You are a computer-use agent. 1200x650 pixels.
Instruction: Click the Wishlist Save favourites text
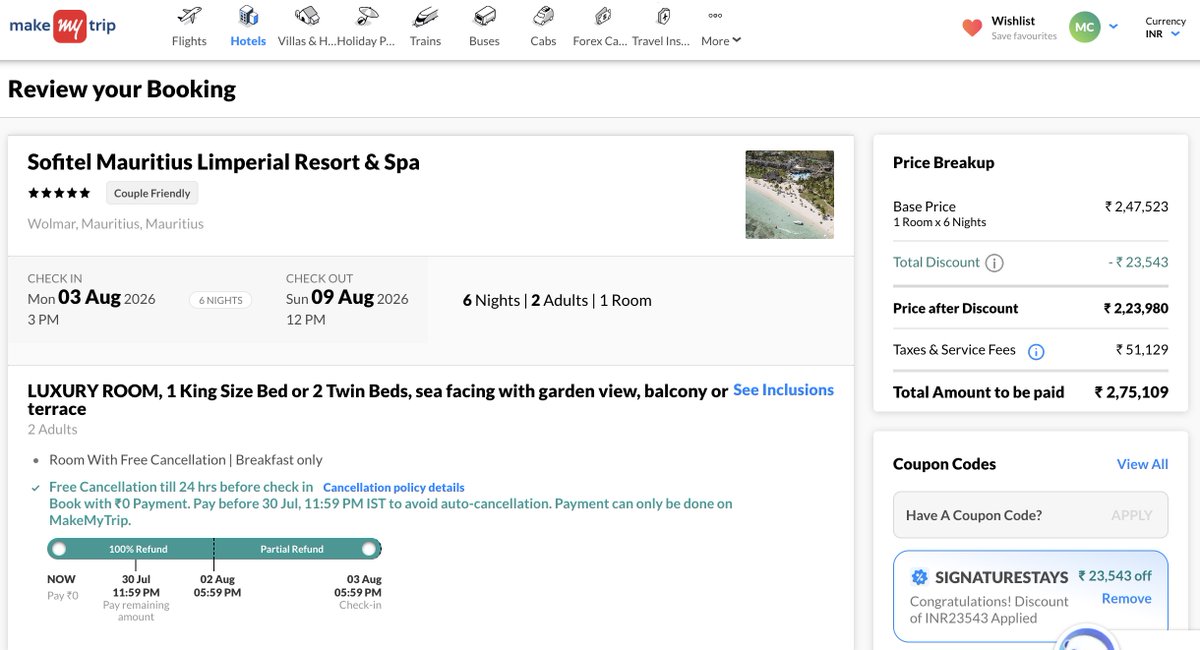point(1024,36)
